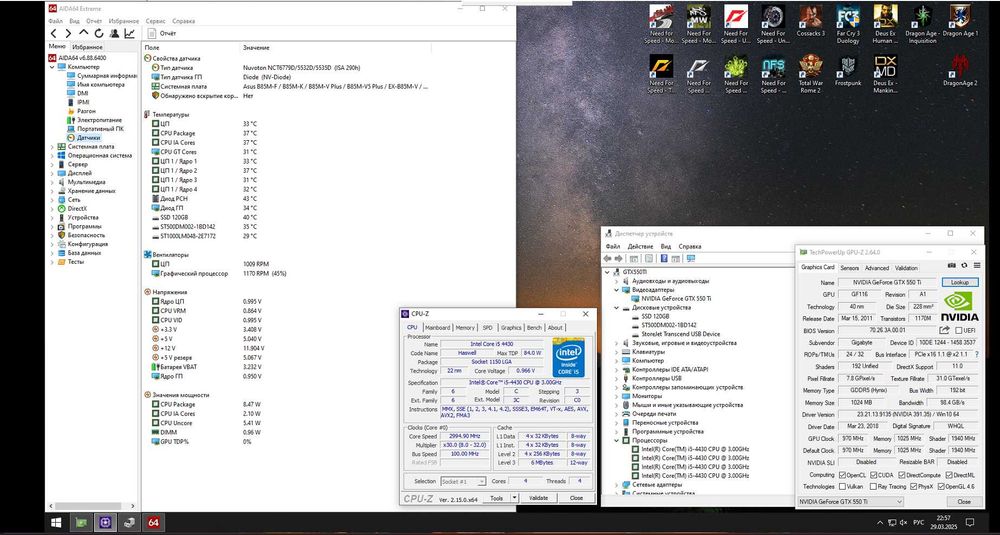Click the AIDA64 graph chart toolbar icon
Screen dimensions: 1000x535
pyautogui.click(x=129, y=33)
